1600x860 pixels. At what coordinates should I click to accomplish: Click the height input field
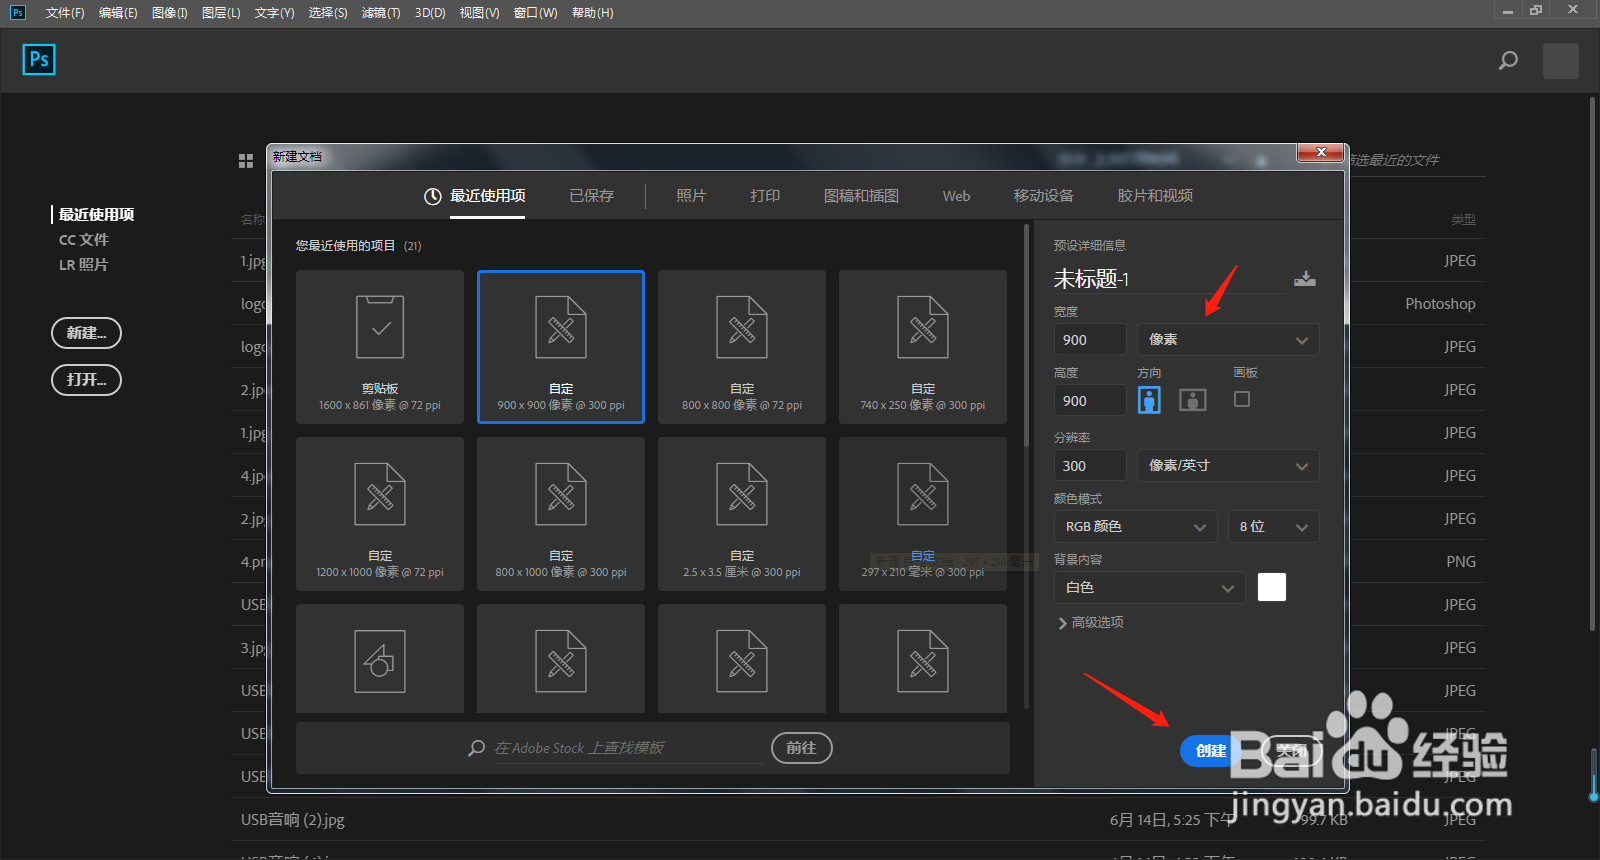coord(1090,401)
